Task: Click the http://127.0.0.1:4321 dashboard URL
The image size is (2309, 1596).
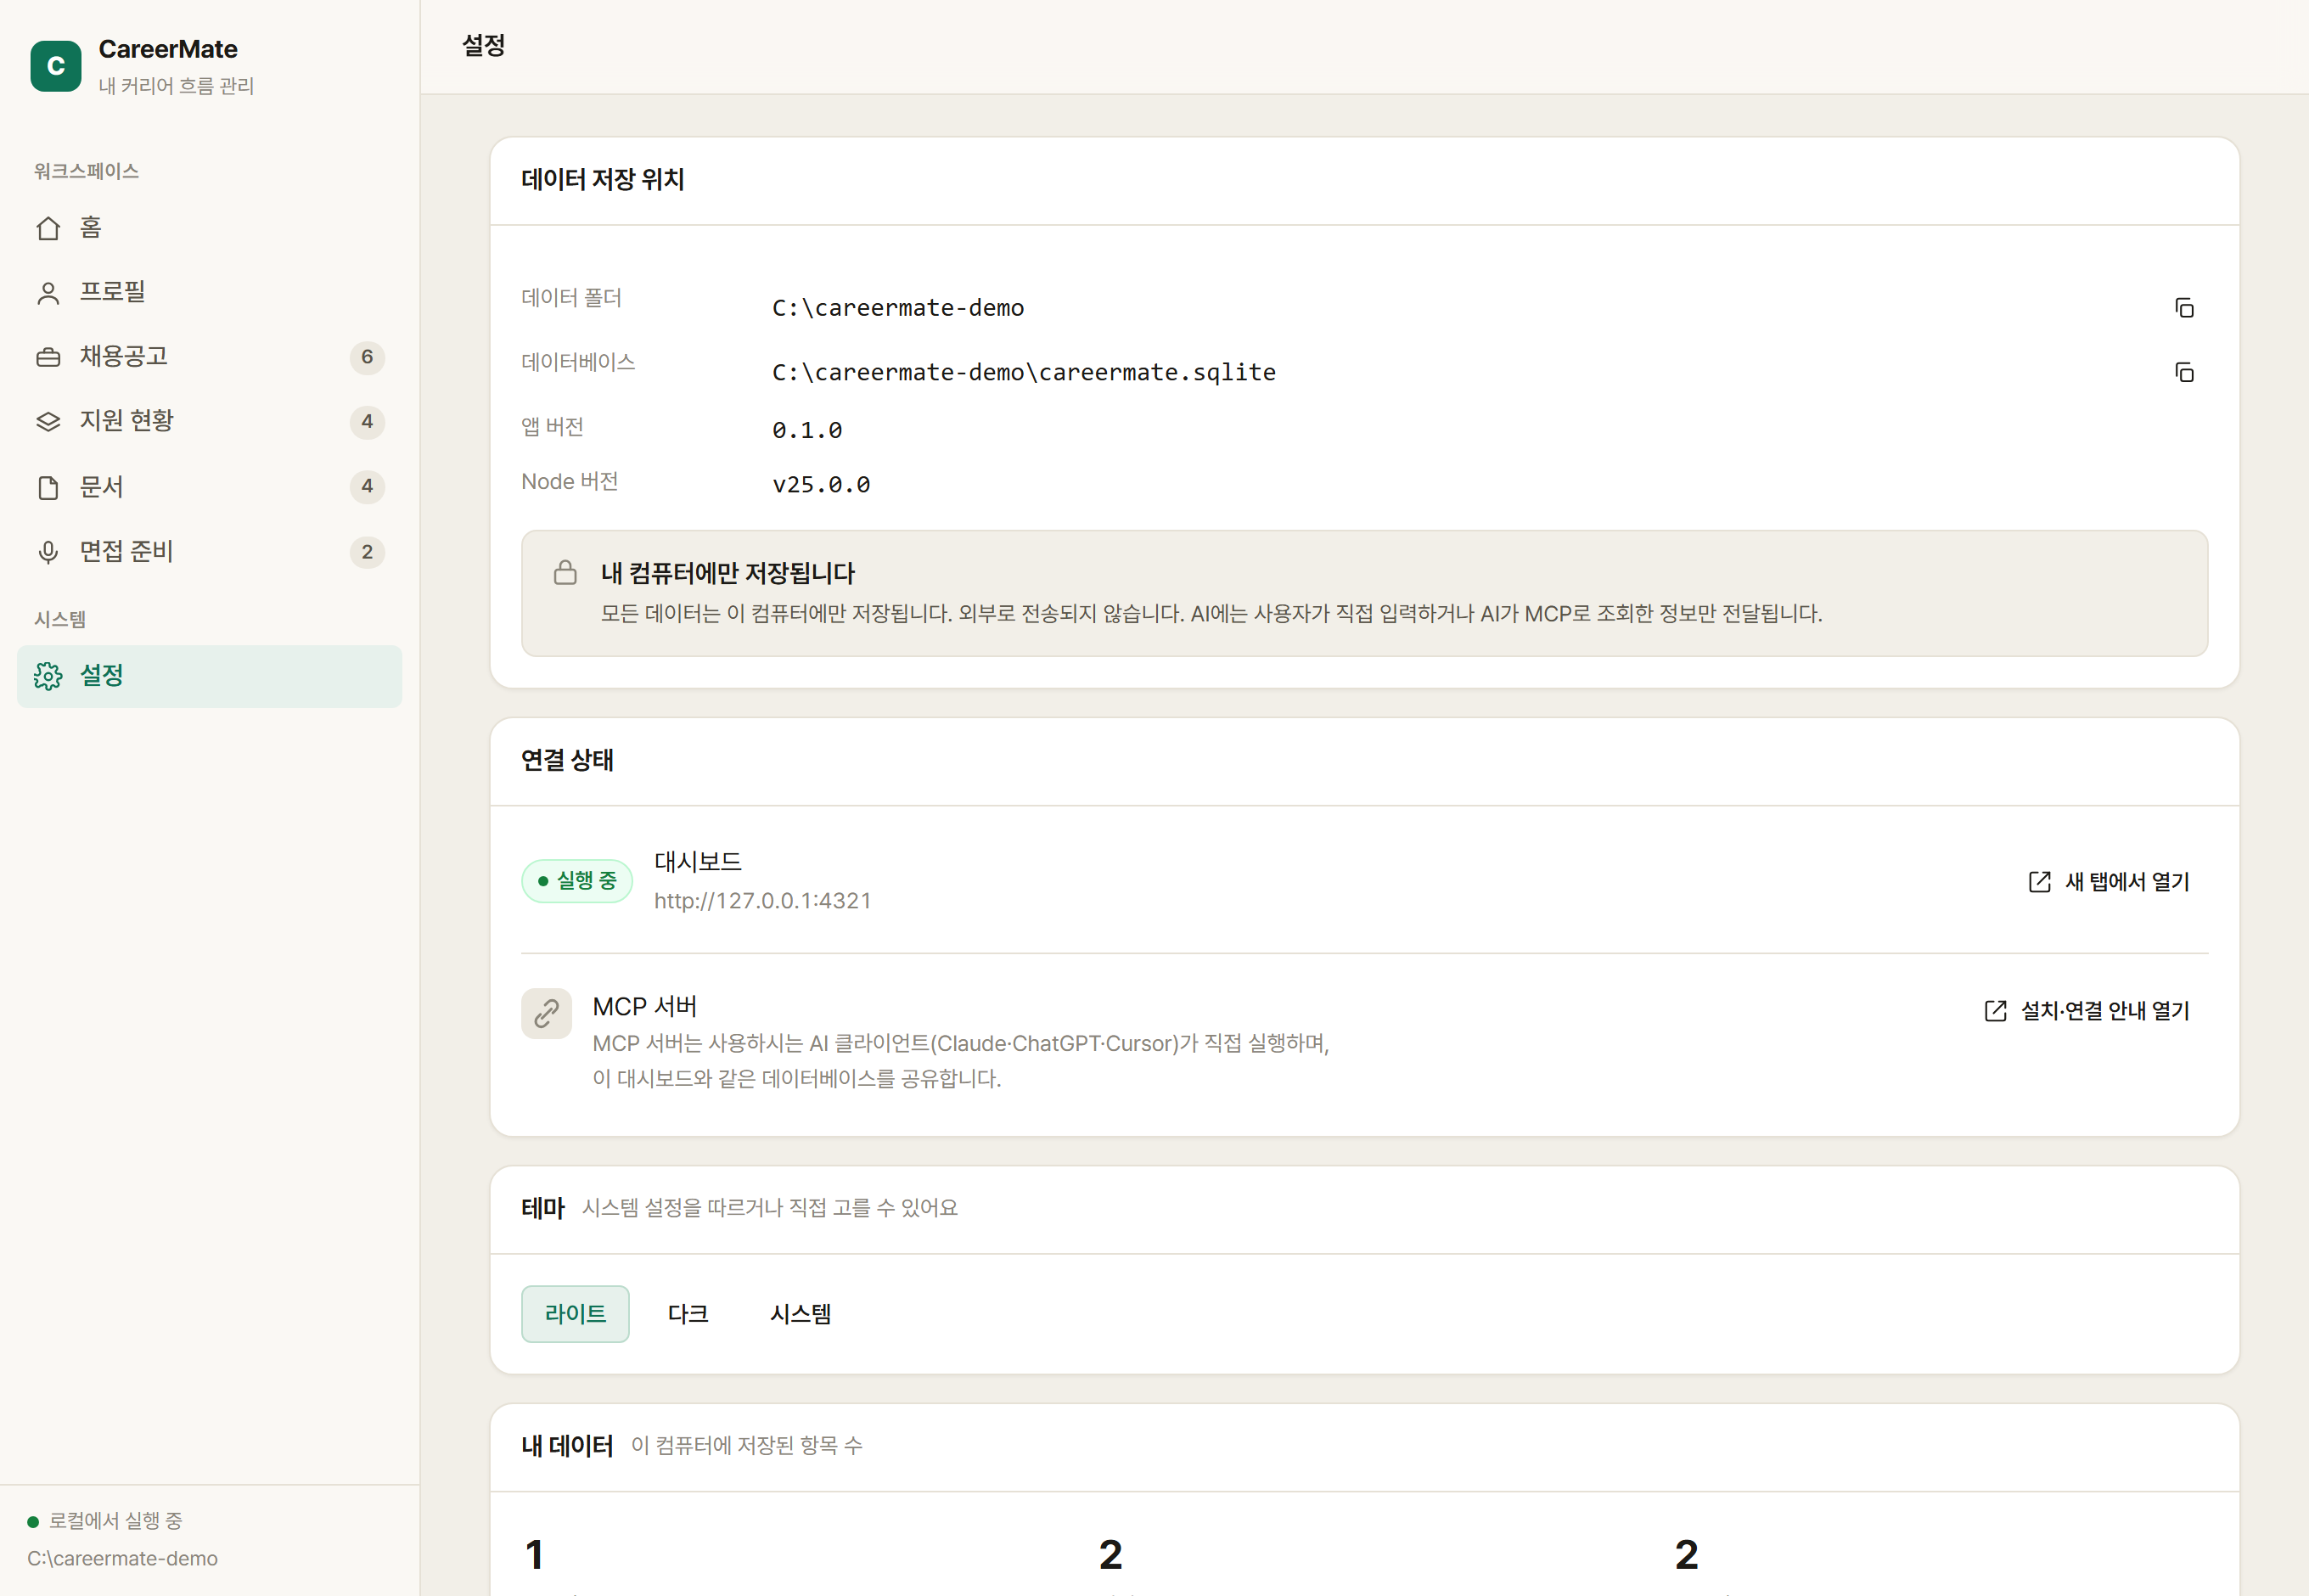Action: [x=762, y=901]
